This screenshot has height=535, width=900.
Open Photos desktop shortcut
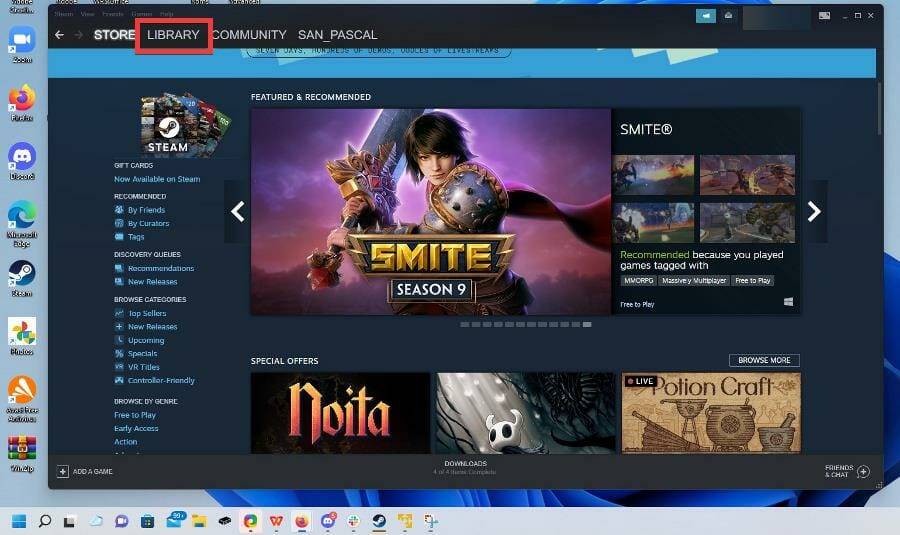tap(22, 336)
